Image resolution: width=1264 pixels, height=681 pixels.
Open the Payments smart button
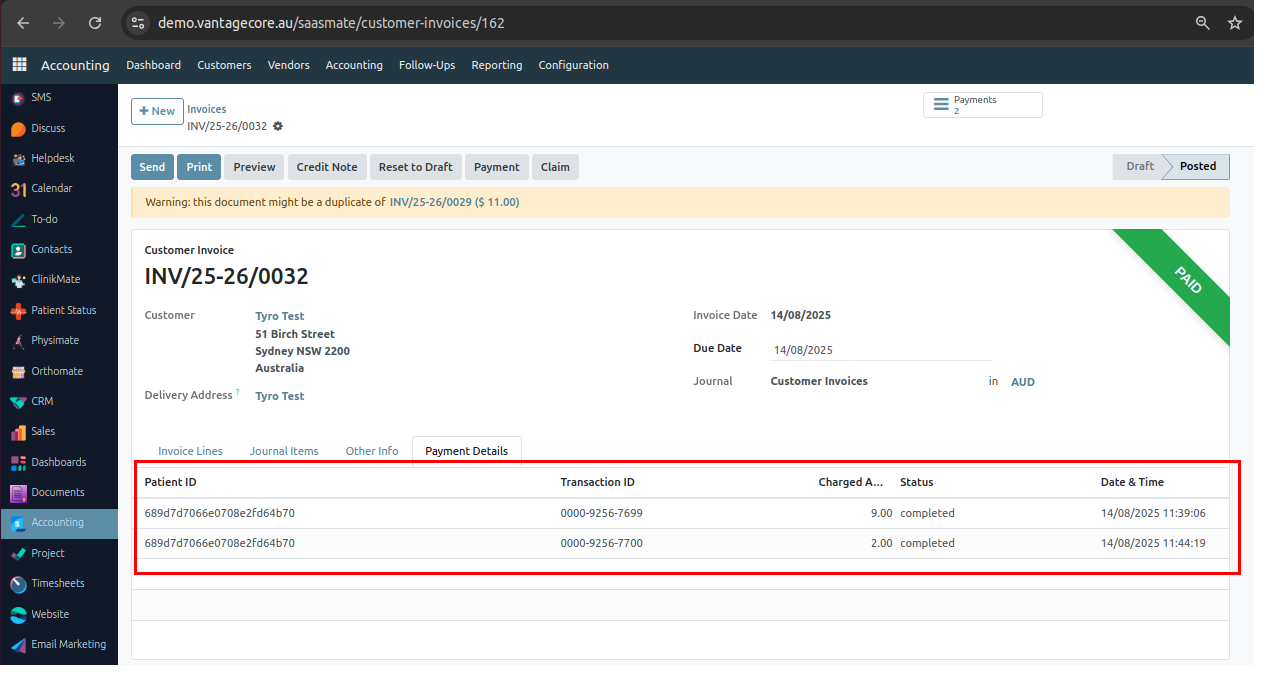point(982,105)
